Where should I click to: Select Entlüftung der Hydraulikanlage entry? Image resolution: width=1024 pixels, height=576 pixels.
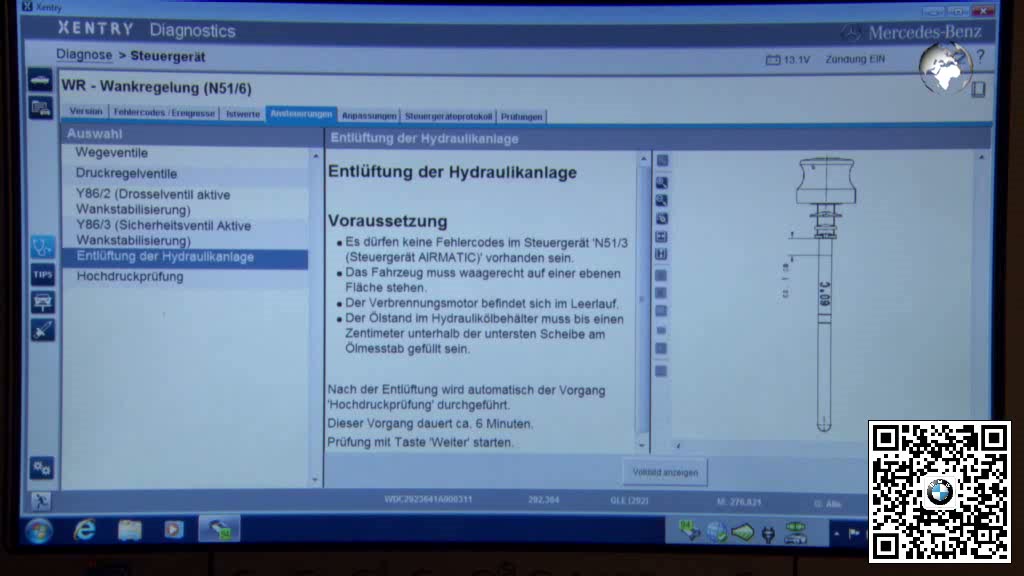[x=185, y=257]
